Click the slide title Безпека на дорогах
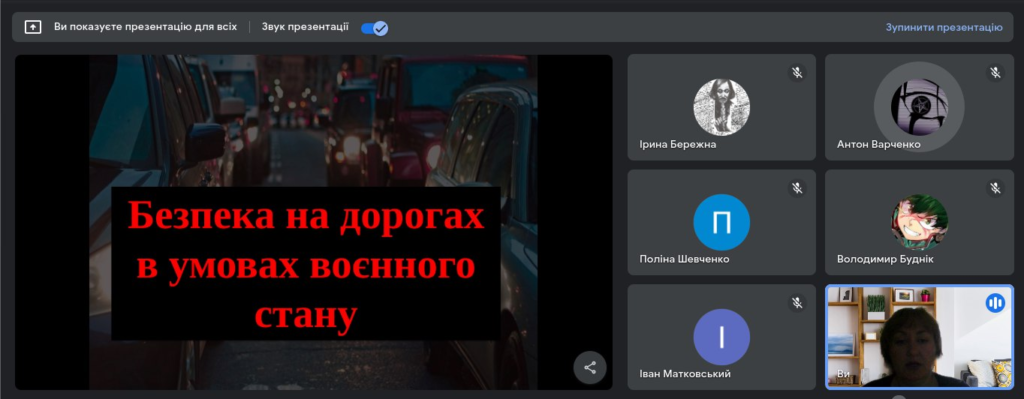 click(x=306, y=215)
